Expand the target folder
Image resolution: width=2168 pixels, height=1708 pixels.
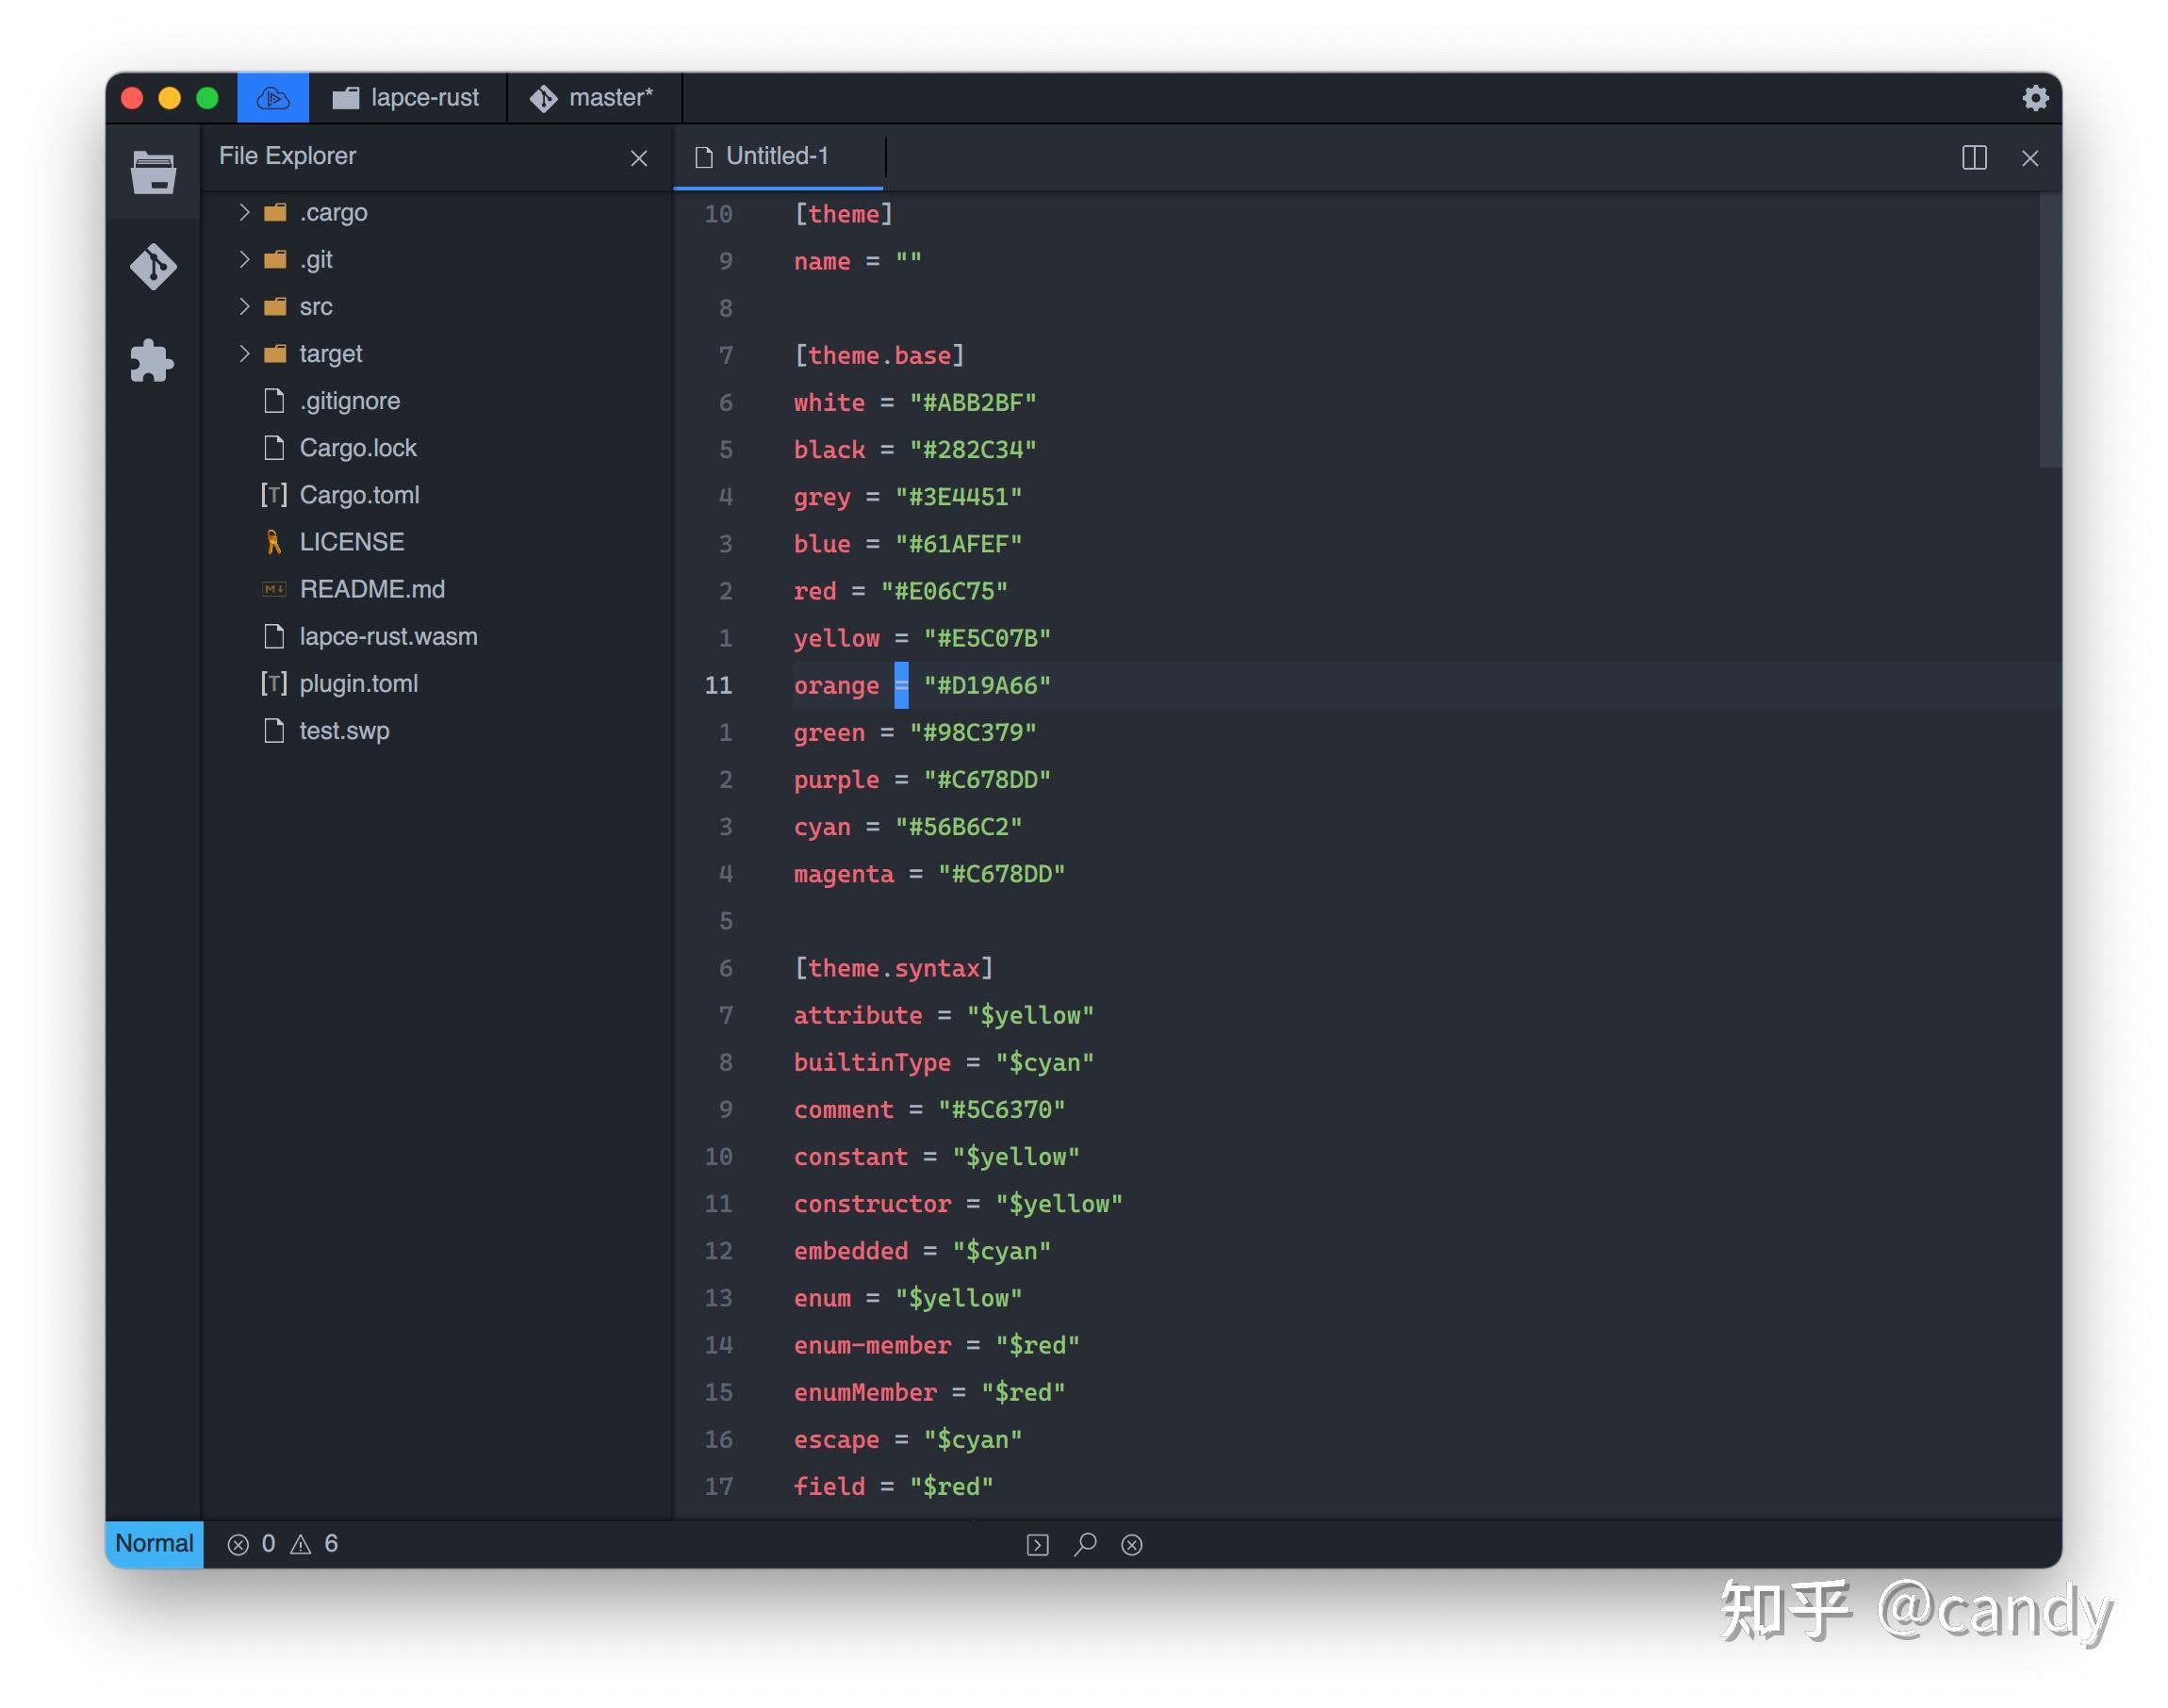(x=244, y=353)
